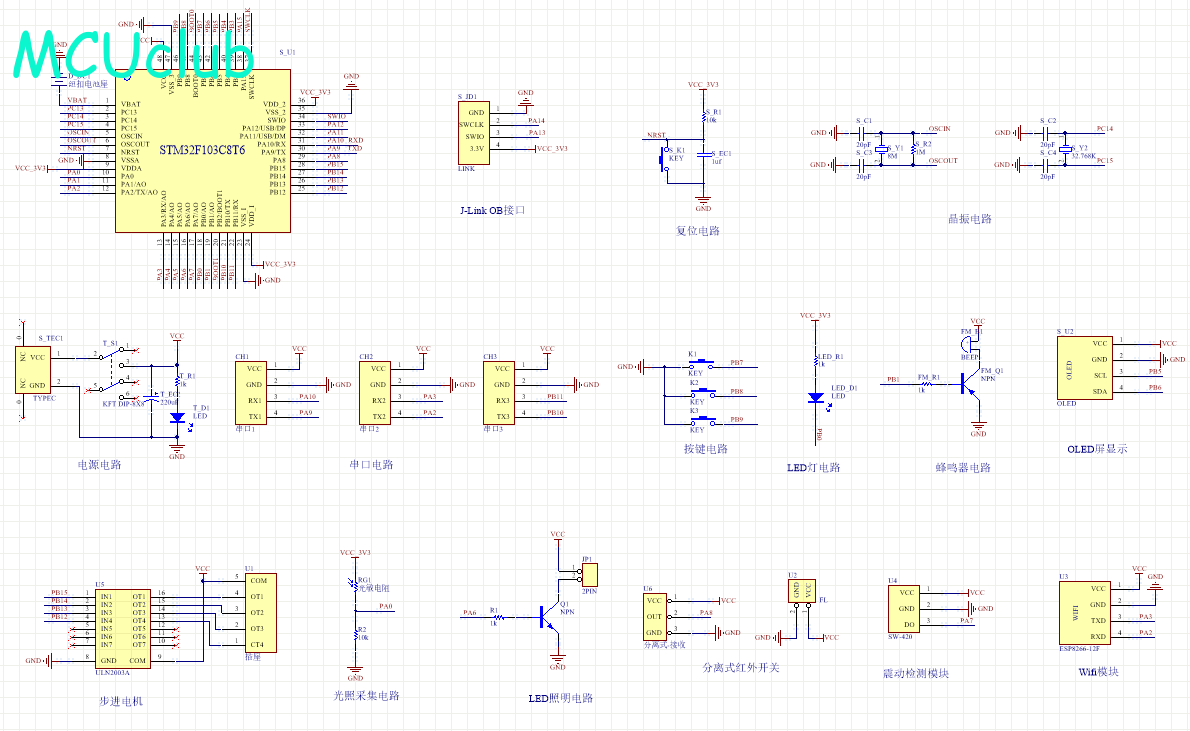The image size is (1190, 731).
Task: Click the SW-420 vibration sensor block
Action: 907,606
